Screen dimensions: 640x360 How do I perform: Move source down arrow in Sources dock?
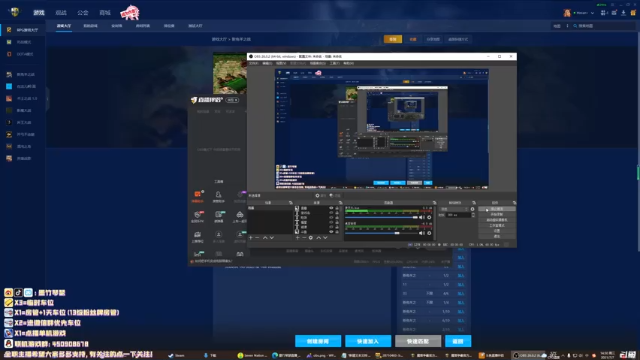tap(325, 238)
